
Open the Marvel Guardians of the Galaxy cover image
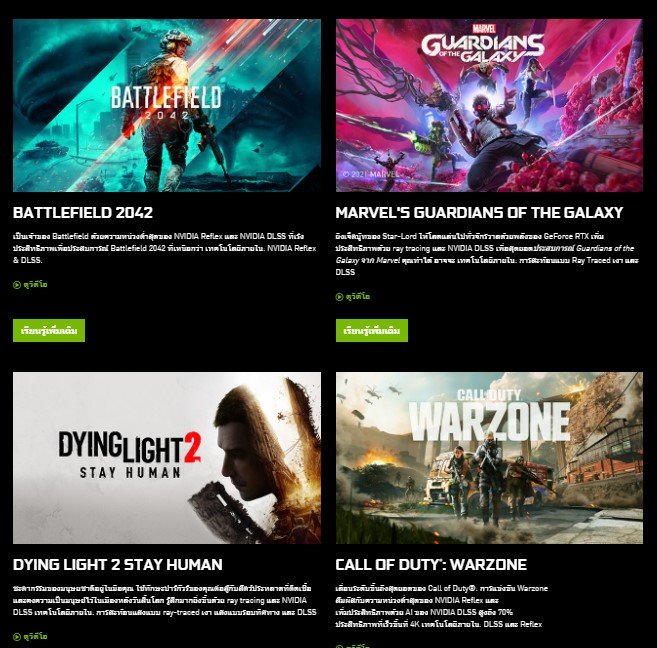click(489, 106)
